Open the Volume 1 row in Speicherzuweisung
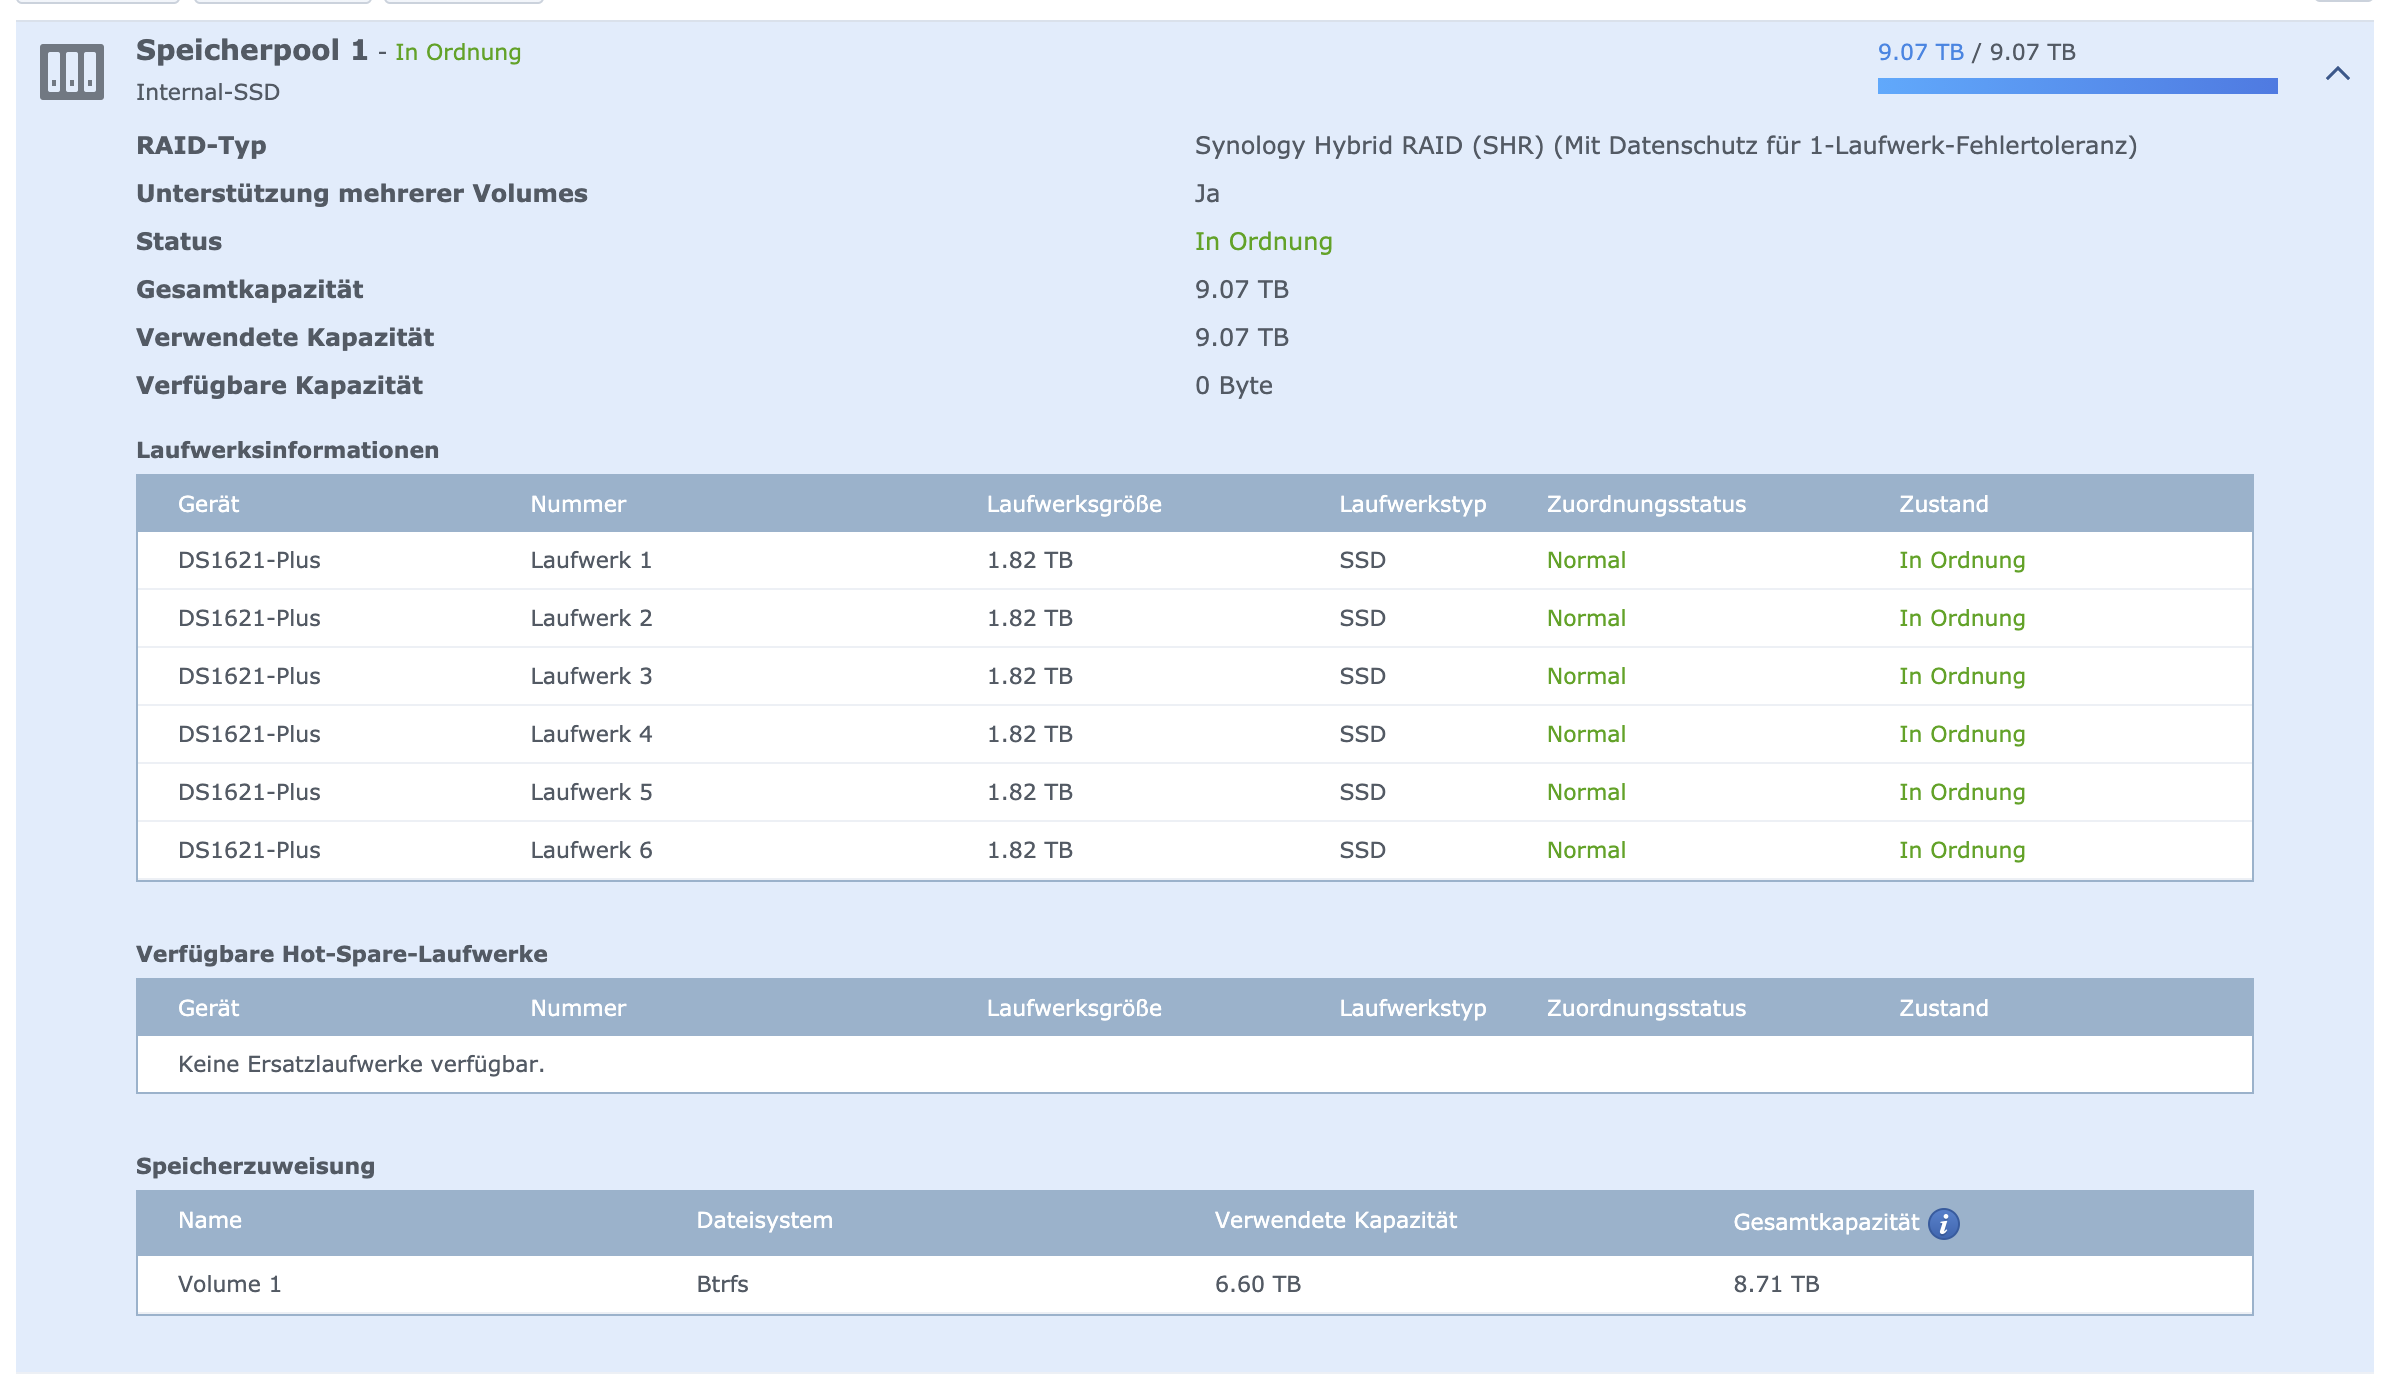2390x1392 pixels. [x=230, y=1284]
